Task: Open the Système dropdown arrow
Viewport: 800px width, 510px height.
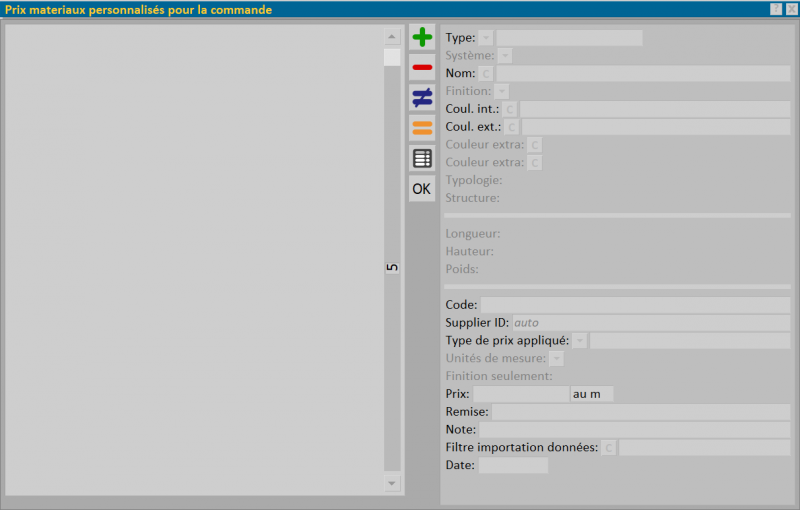Action: click(505, 56)
